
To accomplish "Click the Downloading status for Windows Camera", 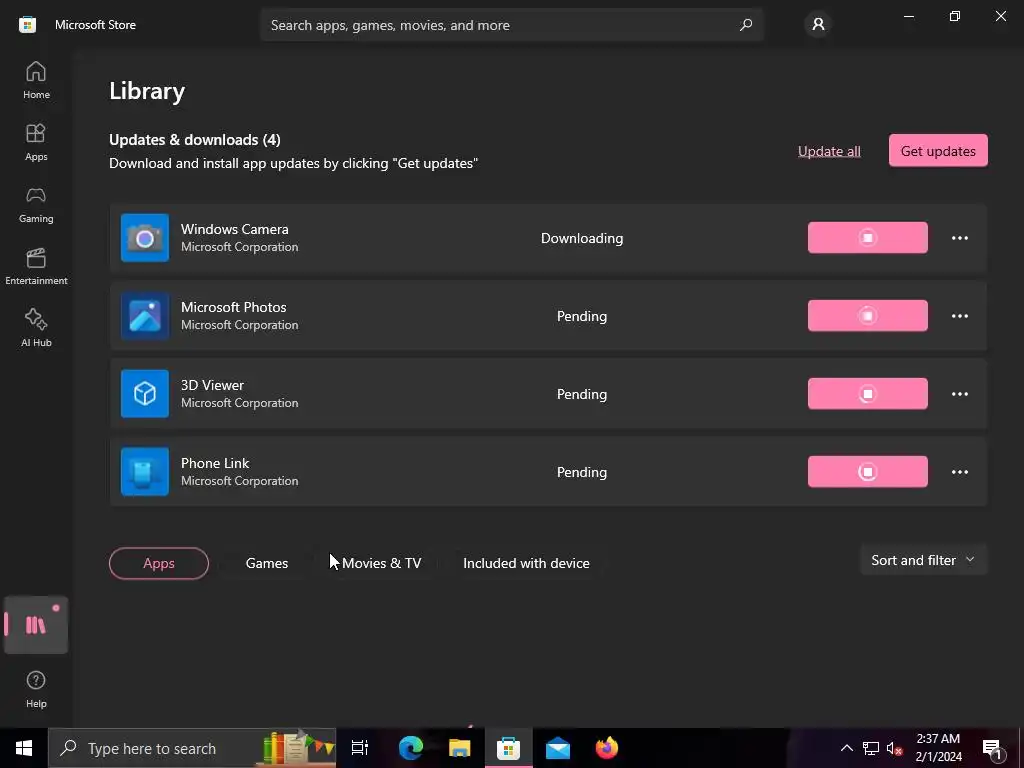I will (x=581, y=238).
